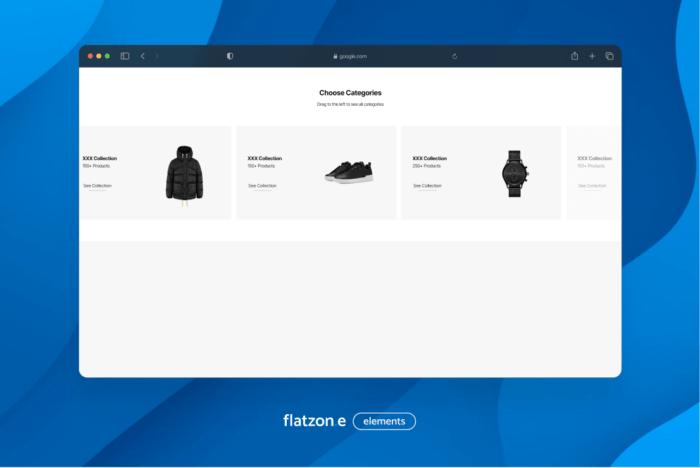Open See Collection on the sneakers card

point(262,186)
